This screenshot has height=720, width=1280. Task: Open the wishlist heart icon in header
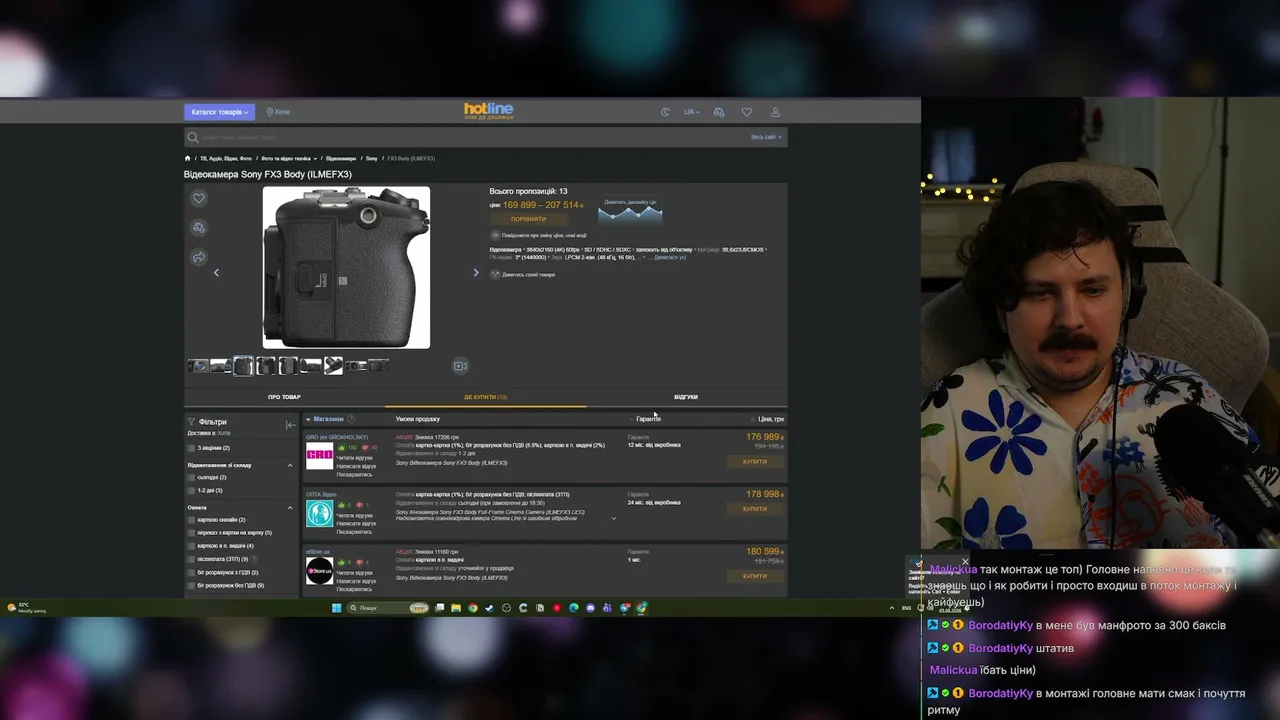coord(747,112)
